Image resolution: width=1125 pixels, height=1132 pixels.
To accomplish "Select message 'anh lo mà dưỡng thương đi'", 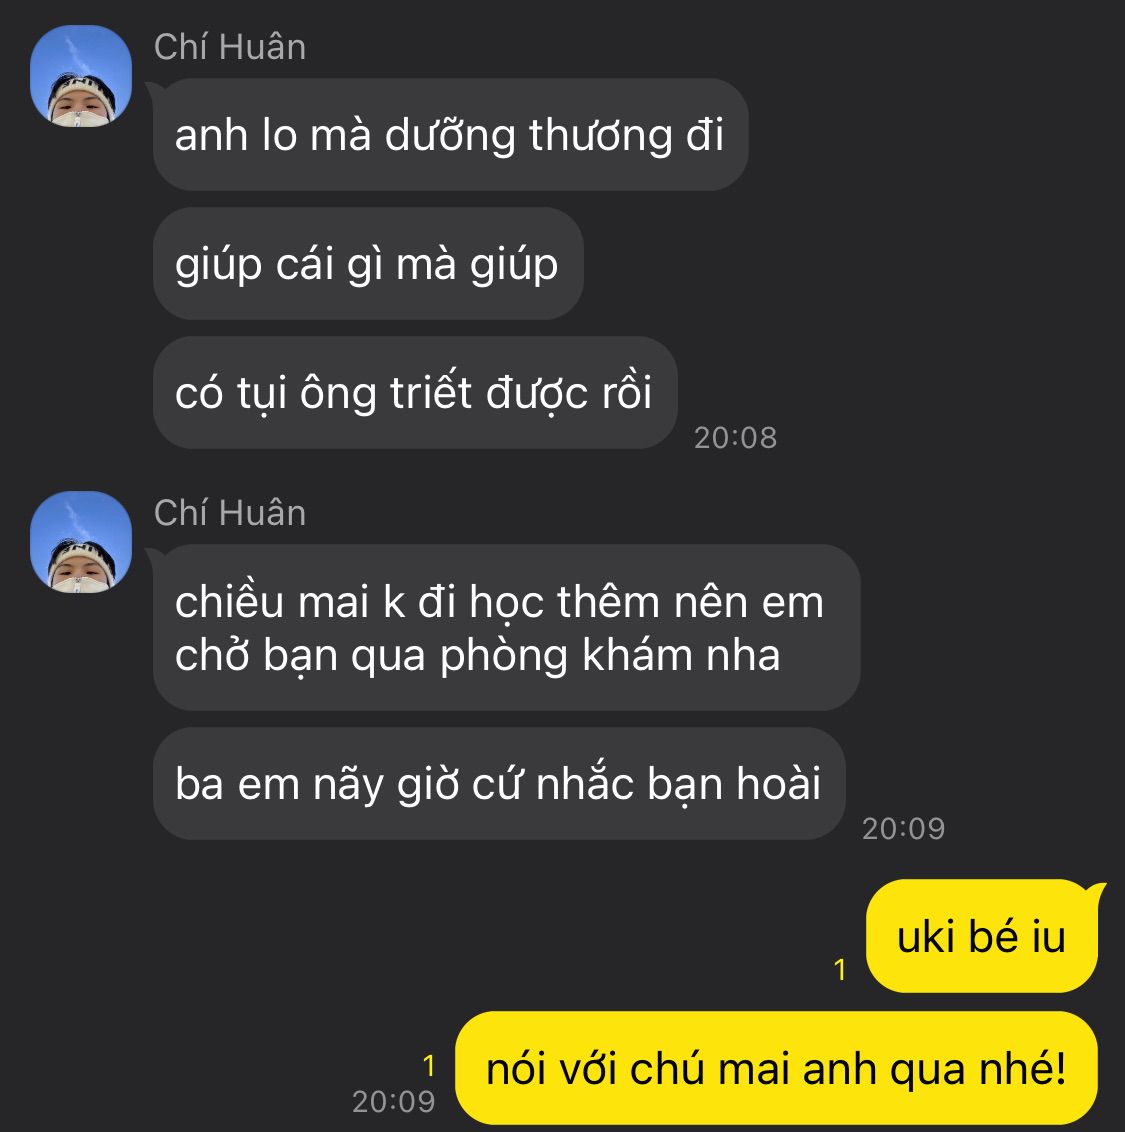I will point(451,135).
